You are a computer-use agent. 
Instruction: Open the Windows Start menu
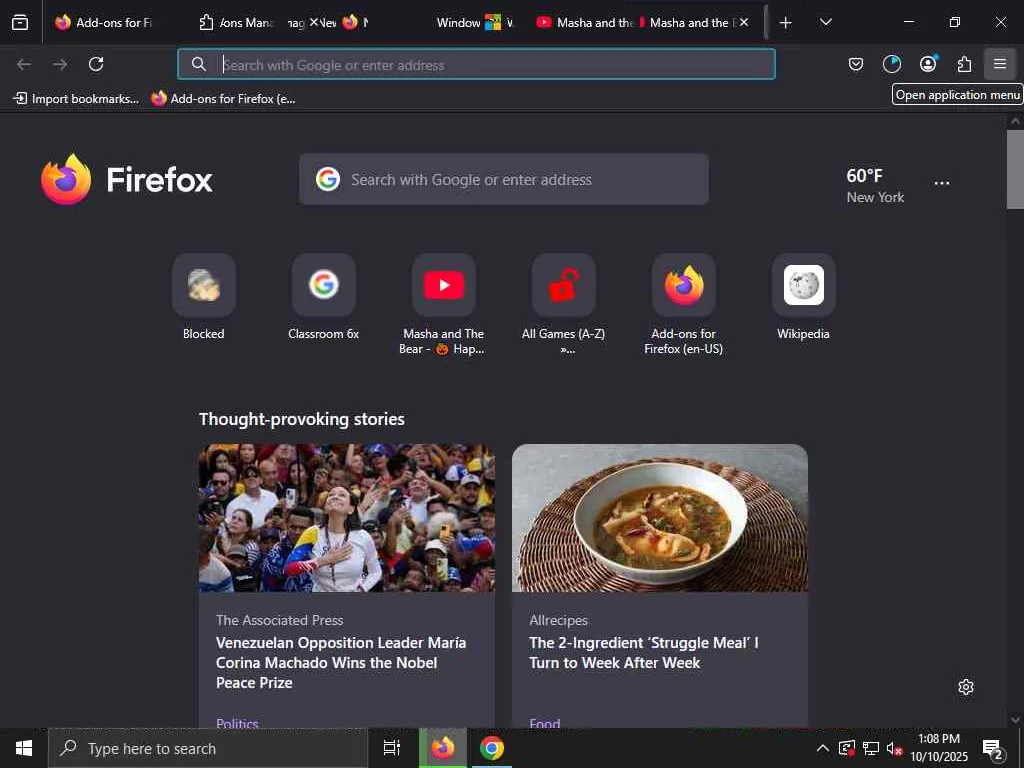tap(24, 748)
